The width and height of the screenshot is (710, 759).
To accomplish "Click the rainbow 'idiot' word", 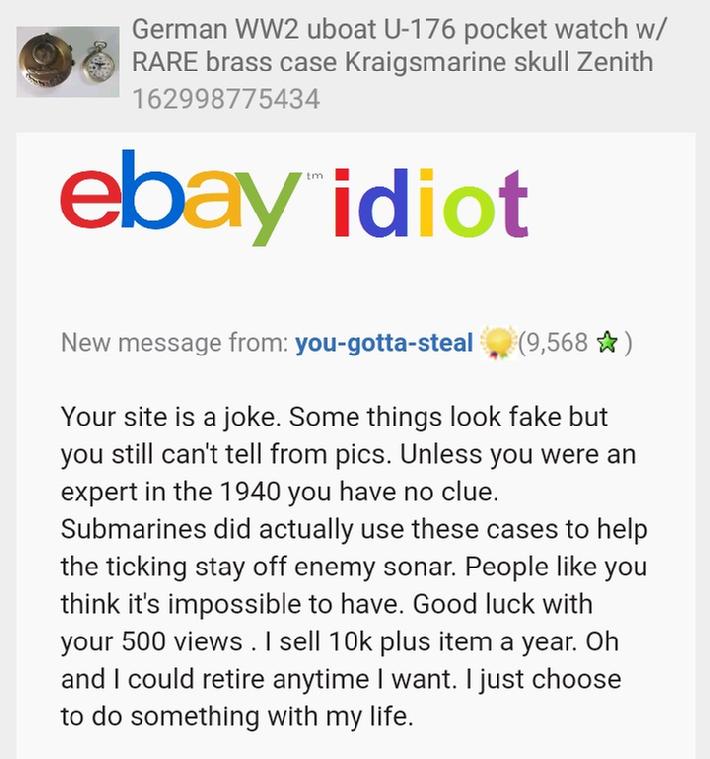I will point(431,203).
